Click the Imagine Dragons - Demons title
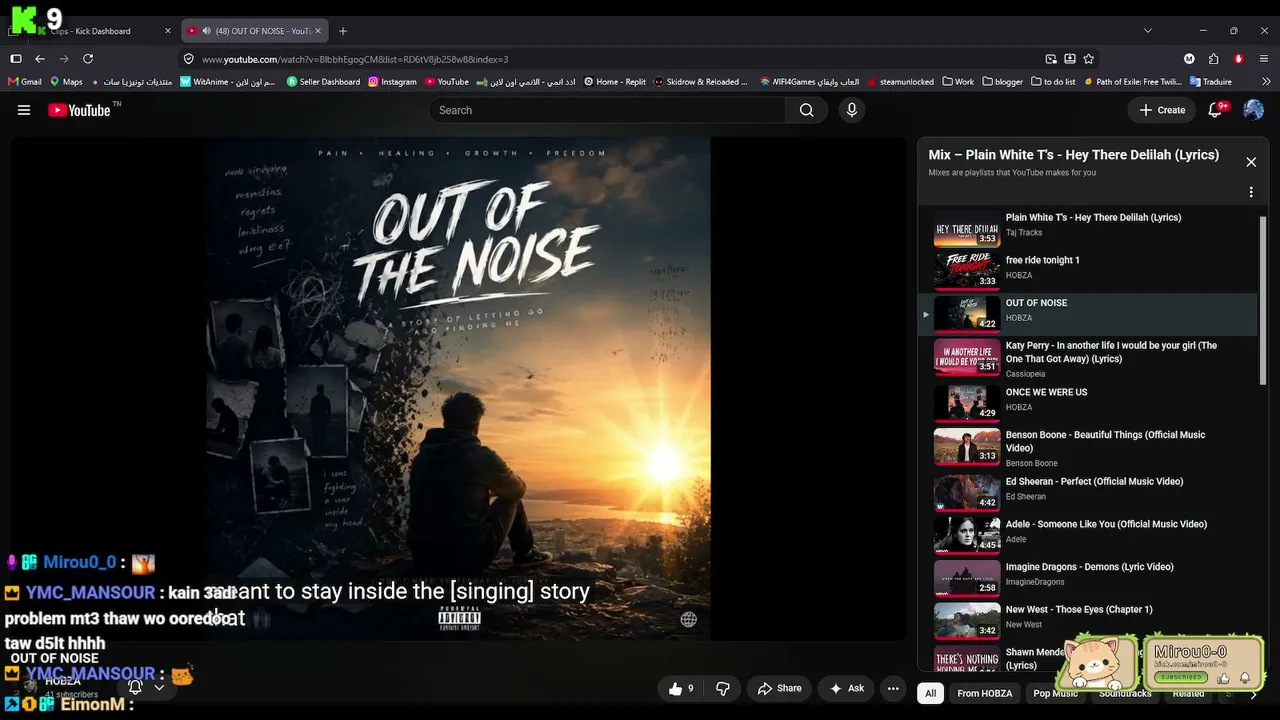 1092,567
